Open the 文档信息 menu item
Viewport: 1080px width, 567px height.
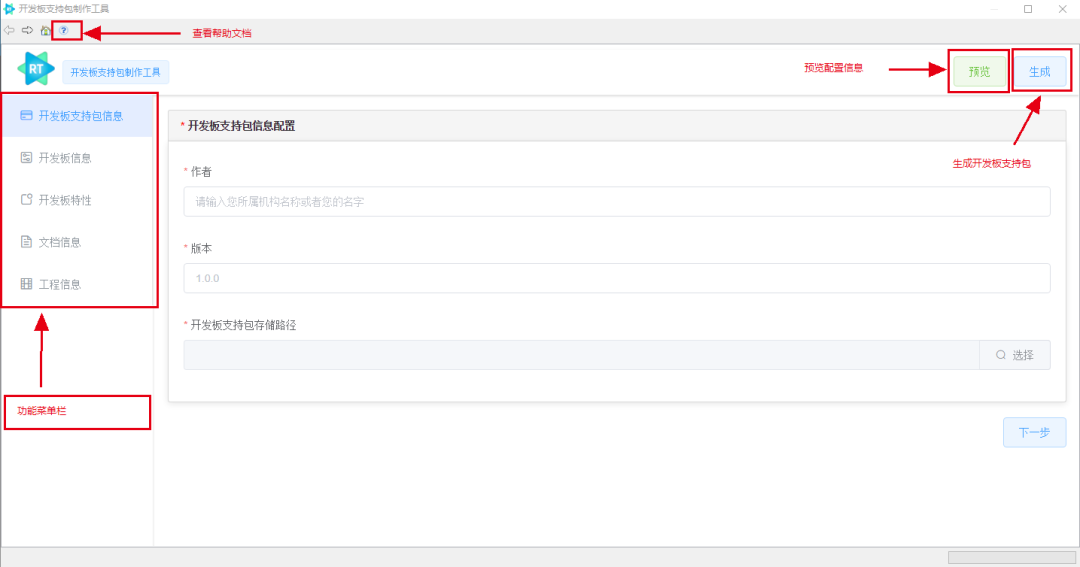[77, 242]
